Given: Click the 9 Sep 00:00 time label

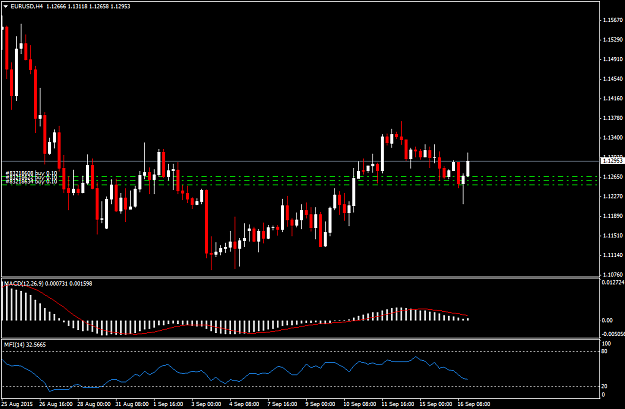Looking at the screenshot, I should 320,404.
